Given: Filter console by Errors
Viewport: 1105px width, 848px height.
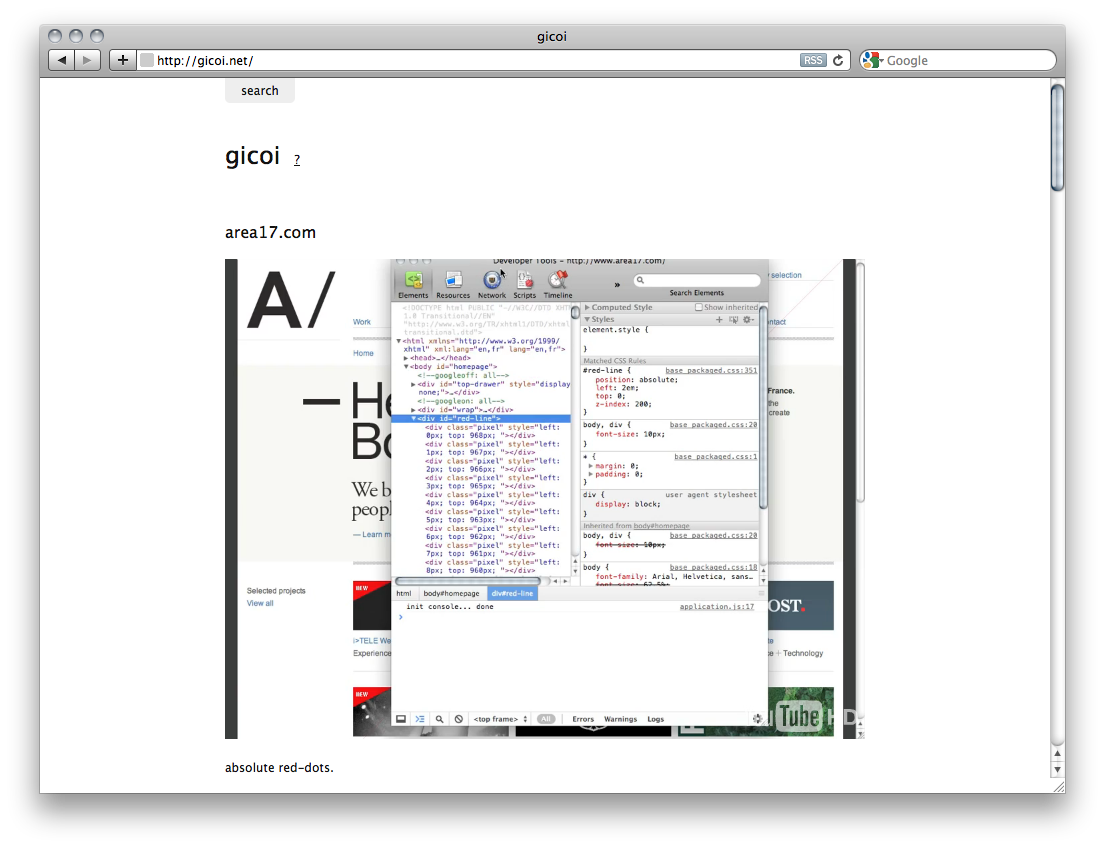Looking at the screenshot, I should (x=583, y=719).
